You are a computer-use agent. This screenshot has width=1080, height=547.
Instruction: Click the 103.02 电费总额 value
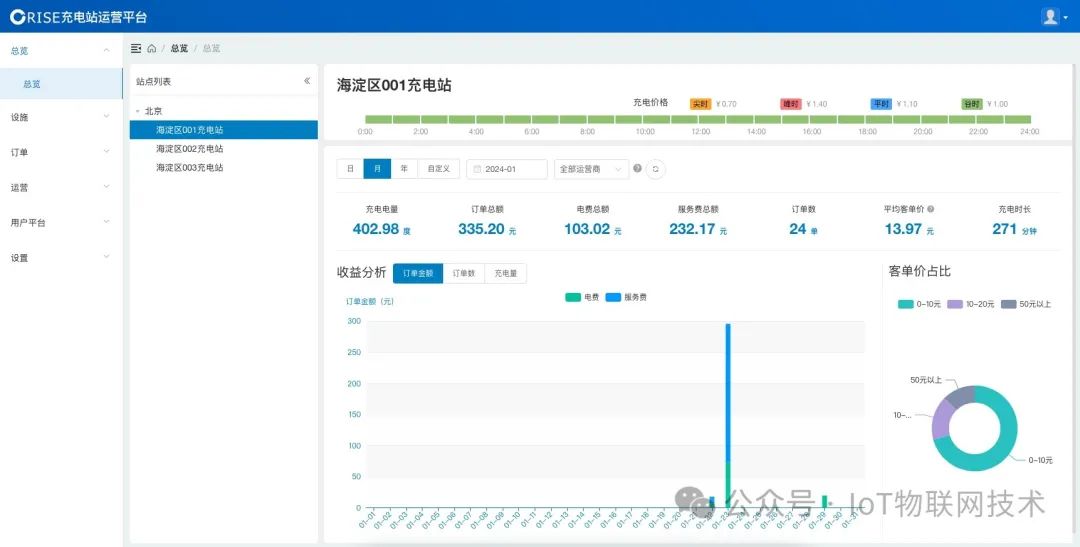coord(588,229)
